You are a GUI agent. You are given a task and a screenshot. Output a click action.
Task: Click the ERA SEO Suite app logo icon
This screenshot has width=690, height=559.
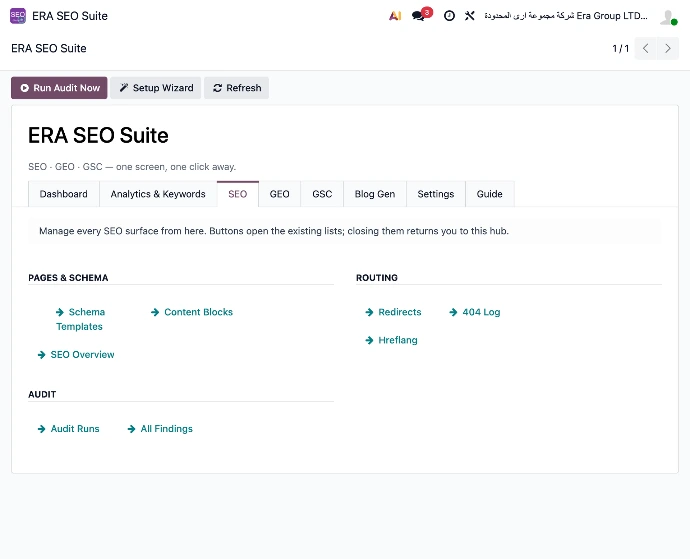[18, 16]
